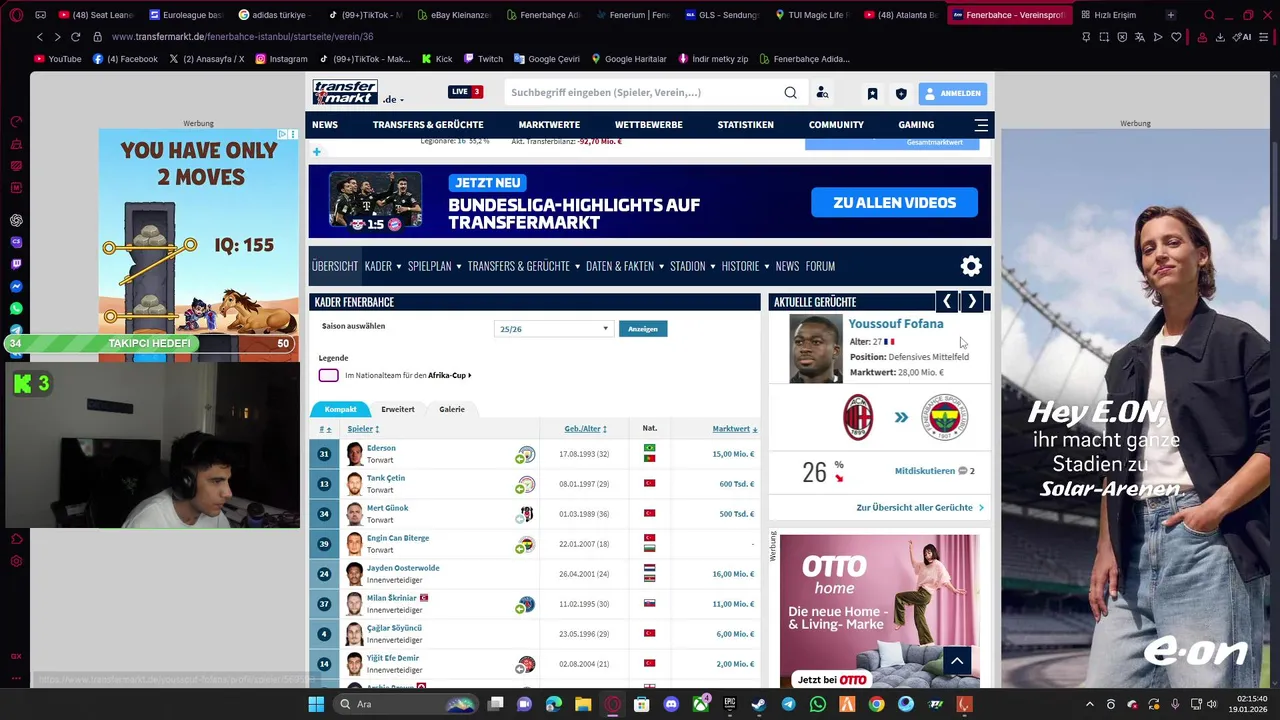
Task: Expand the plus icon below the main navigation
Action: click(317, 152)
